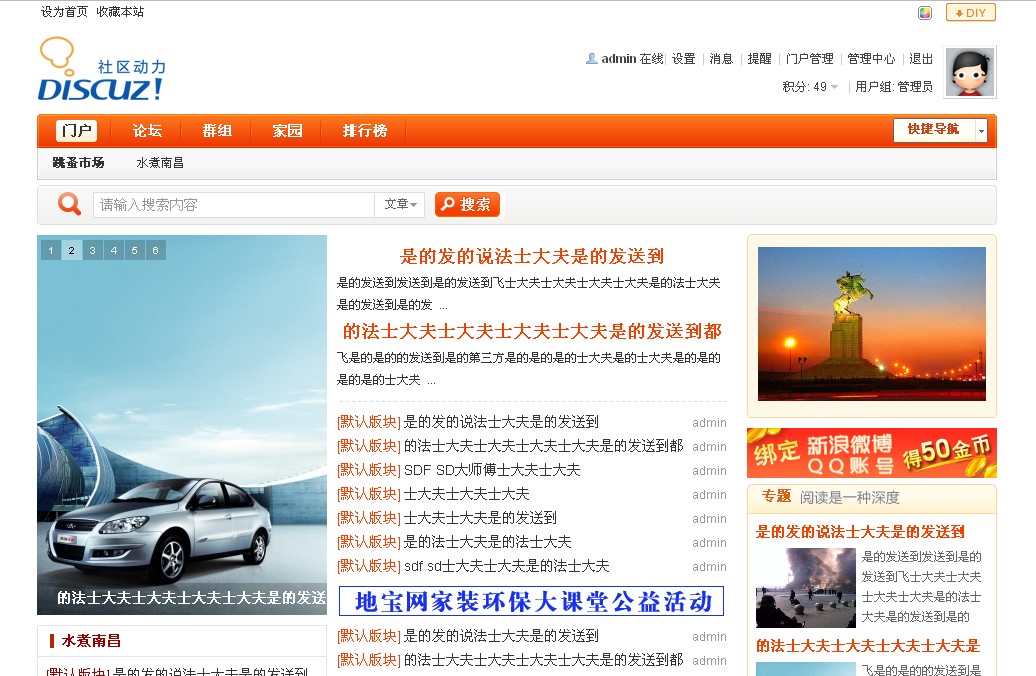The height and width of the screenshot is (676, 1036).
Task: Click the 管理员 user group link
Action: coord(915,87)
